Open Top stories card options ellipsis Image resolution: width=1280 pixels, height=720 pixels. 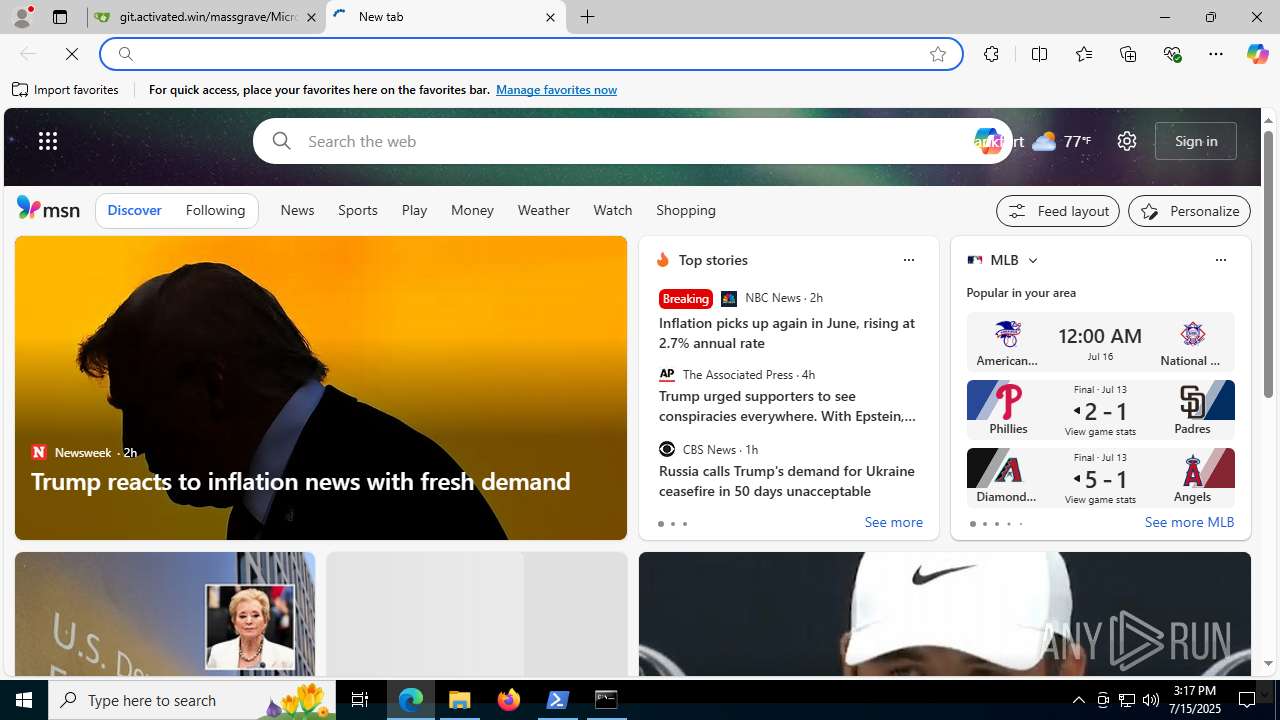(908, 260)
